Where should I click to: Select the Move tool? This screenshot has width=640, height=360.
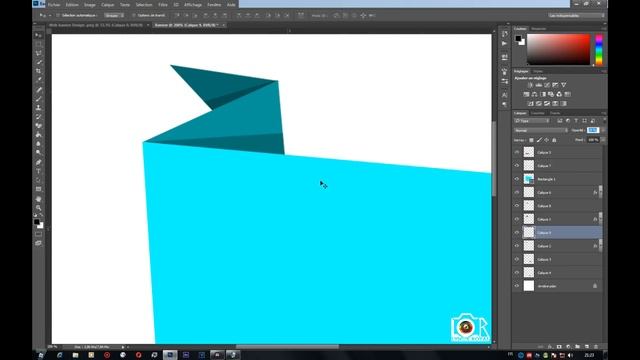point(38,36)
